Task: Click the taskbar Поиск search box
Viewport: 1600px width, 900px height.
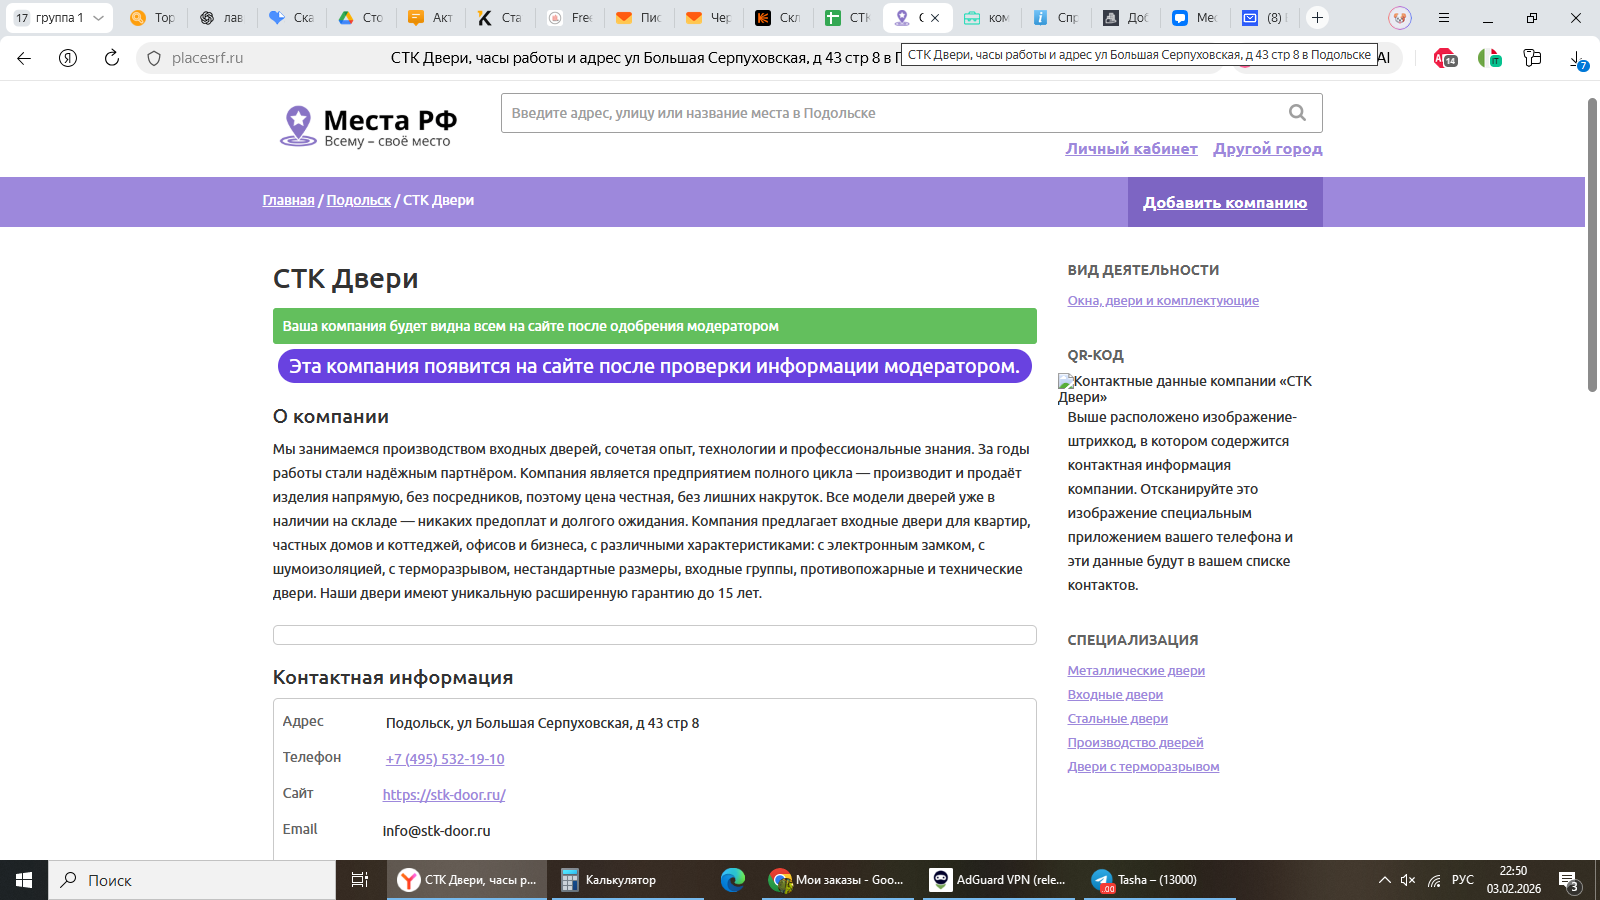Action: click(192, 880)
